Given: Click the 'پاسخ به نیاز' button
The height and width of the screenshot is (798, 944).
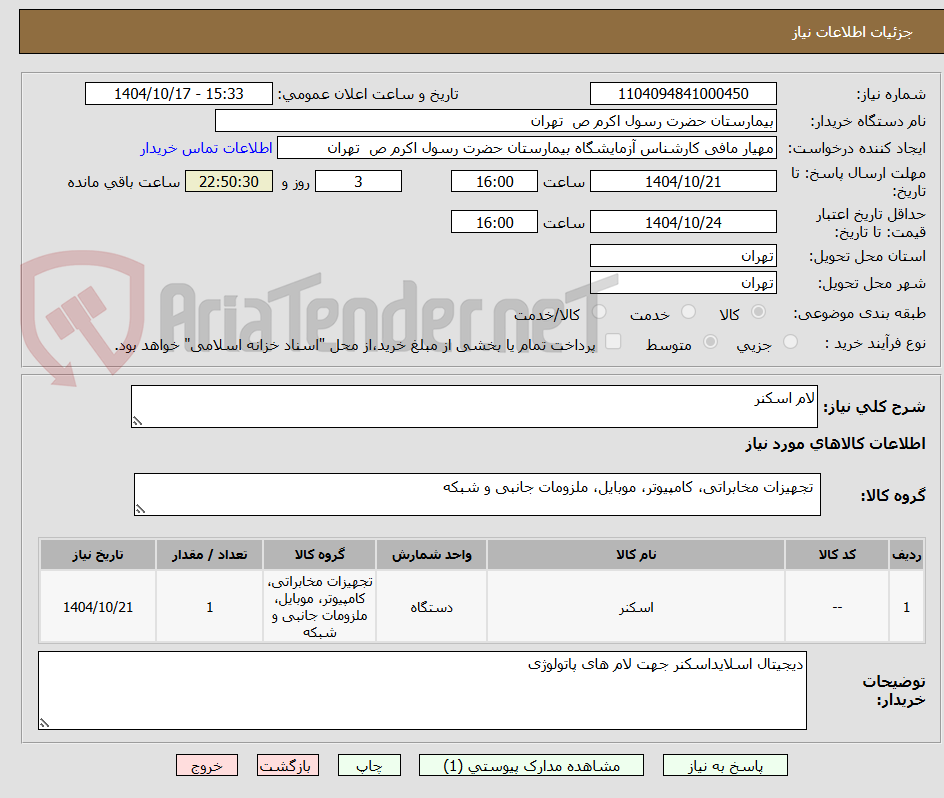Looking at the screenshot, I should click(725, 765).
